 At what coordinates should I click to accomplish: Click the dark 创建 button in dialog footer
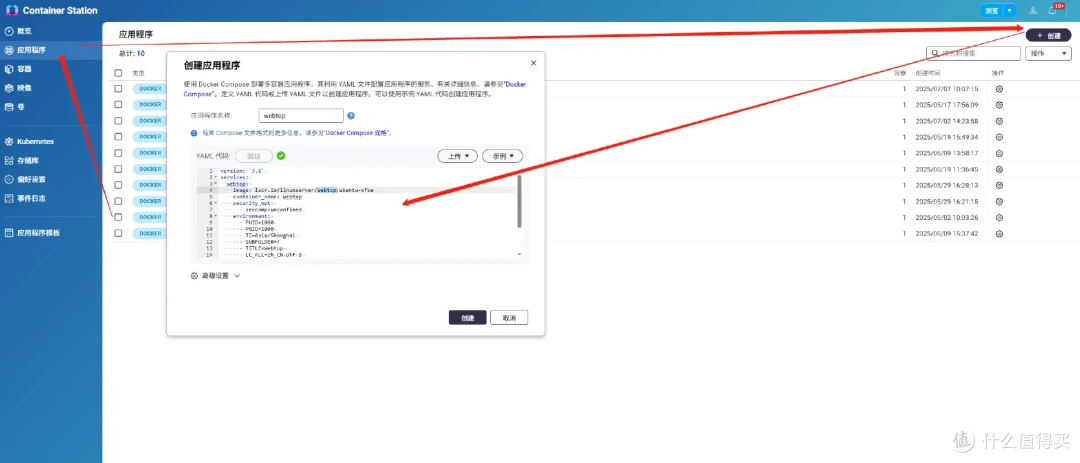[x=468, y=318]
